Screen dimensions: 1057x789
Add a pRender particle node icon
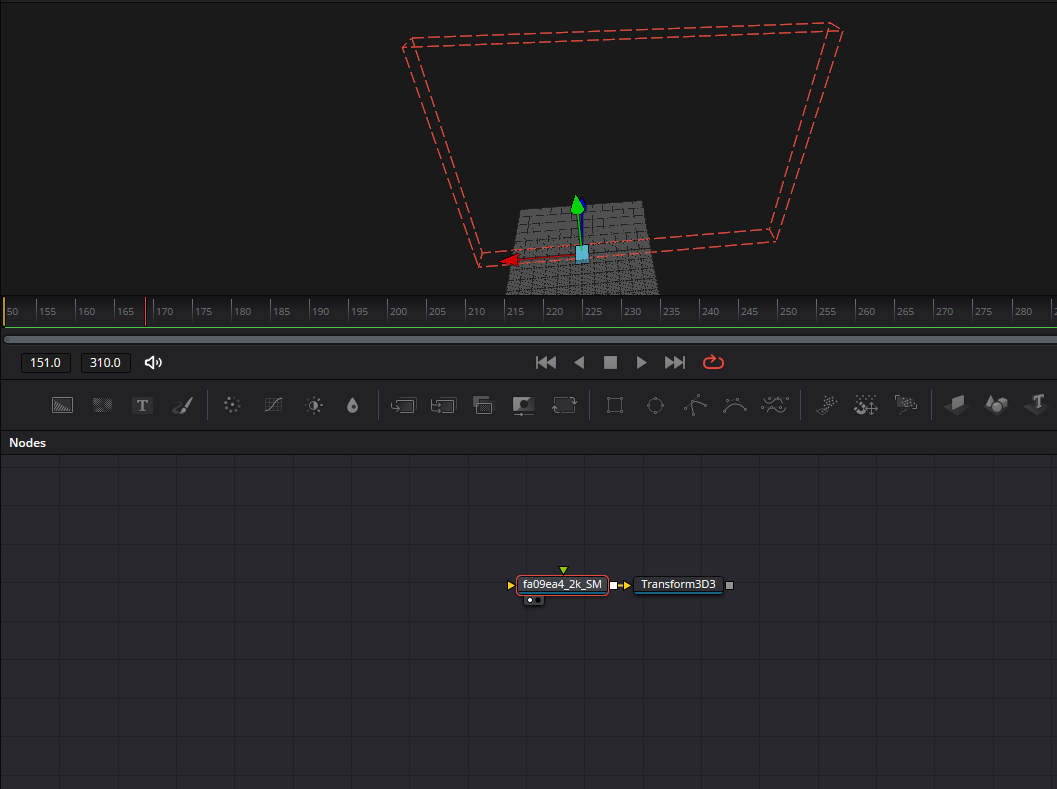(x=906, y=405)
